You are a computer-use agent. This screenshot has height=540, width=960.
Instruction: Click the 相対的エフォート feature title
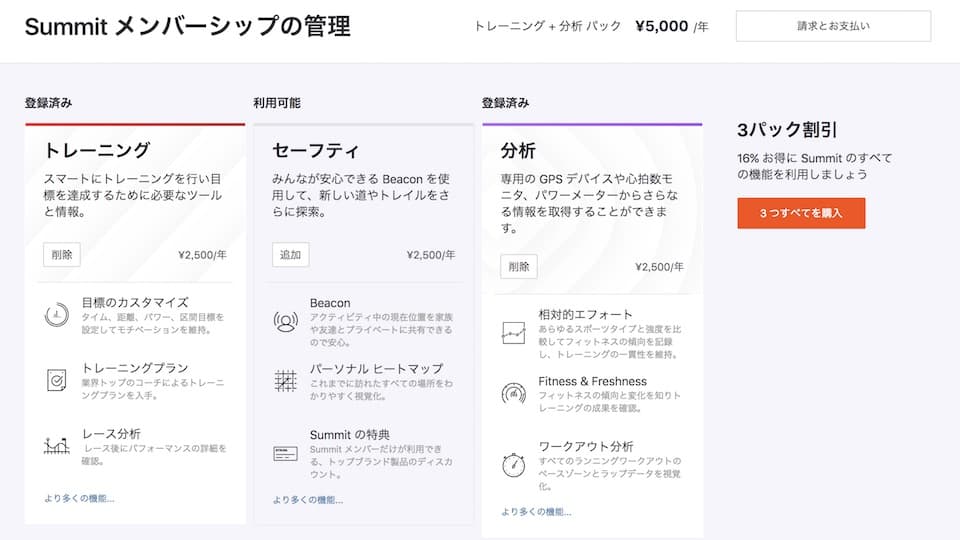click(x=585, y=314)
